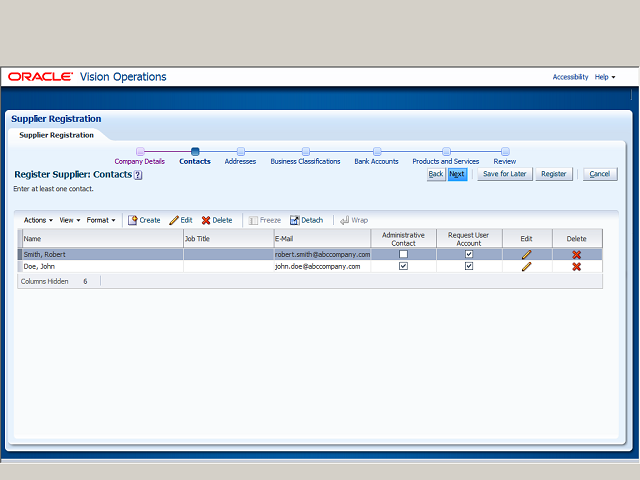Click the Register button
This screenshot has height=480, width=640.
(x=554, y=174)
